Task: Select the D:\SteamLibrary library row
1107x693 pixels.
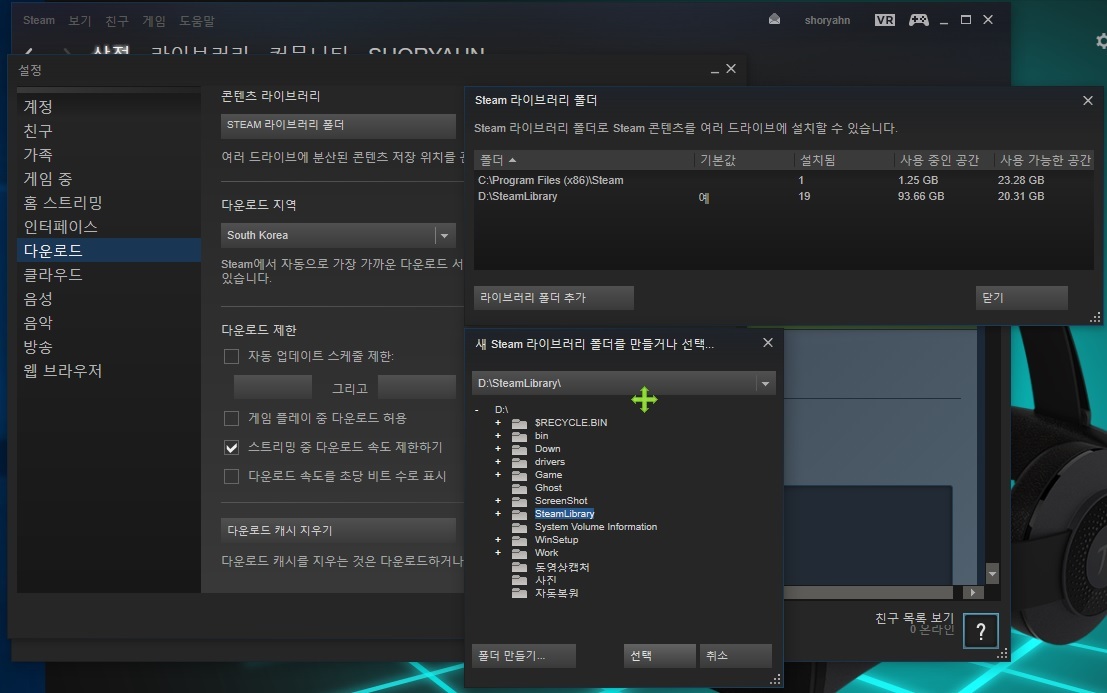Action: pos(784,196)
